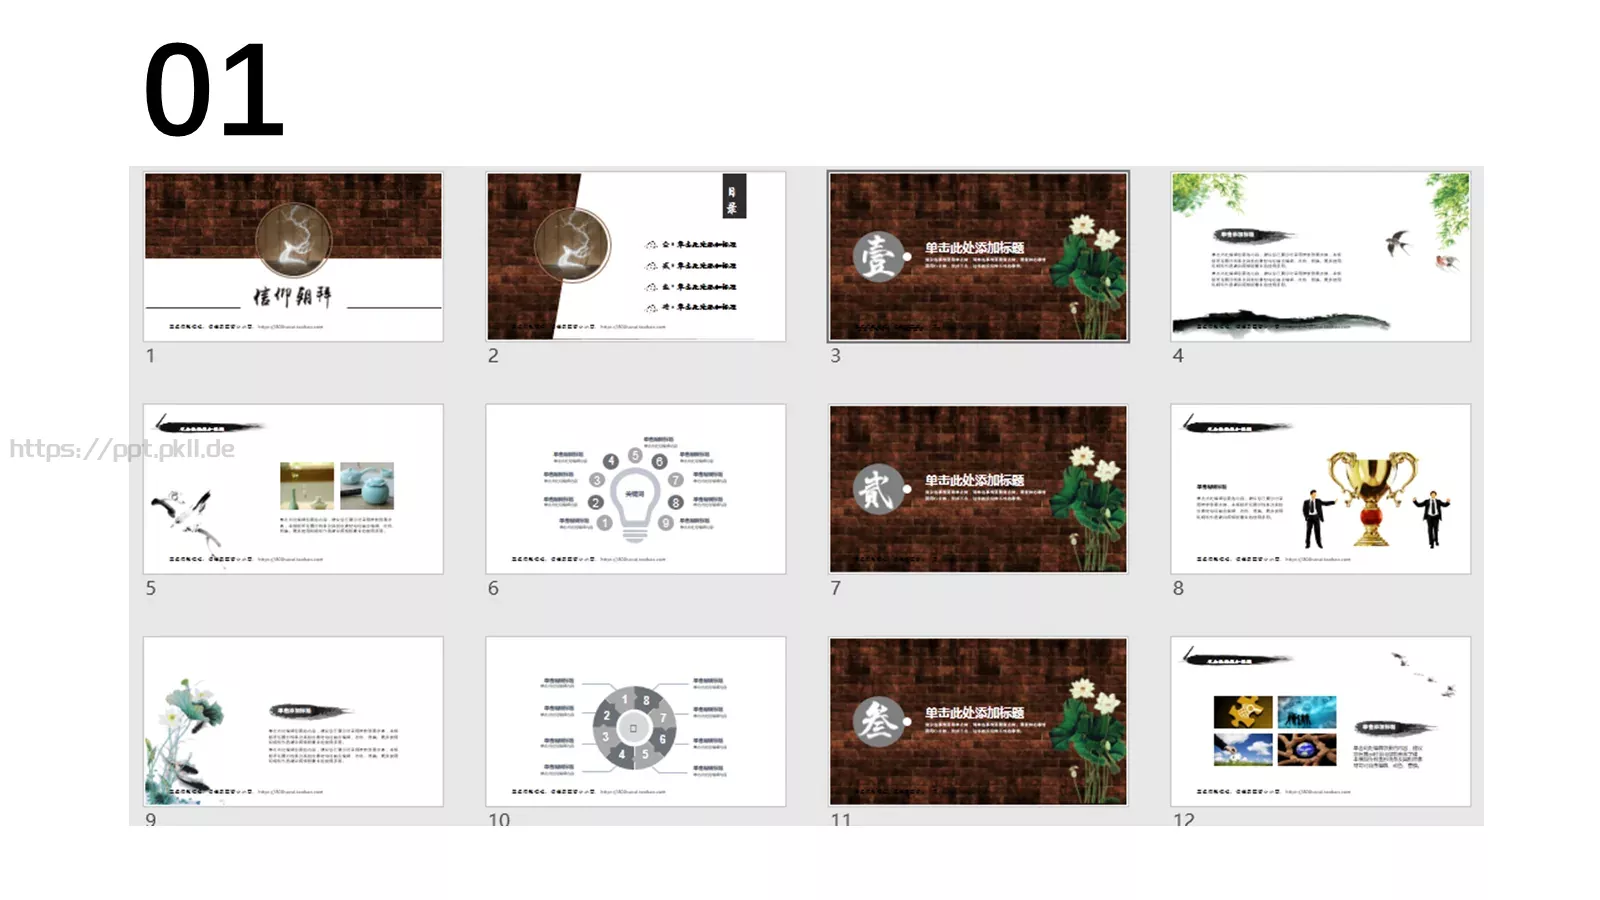
Task: Open slide 6 lightbulb diagram thumbnail
Action: (x=636, y=489)
